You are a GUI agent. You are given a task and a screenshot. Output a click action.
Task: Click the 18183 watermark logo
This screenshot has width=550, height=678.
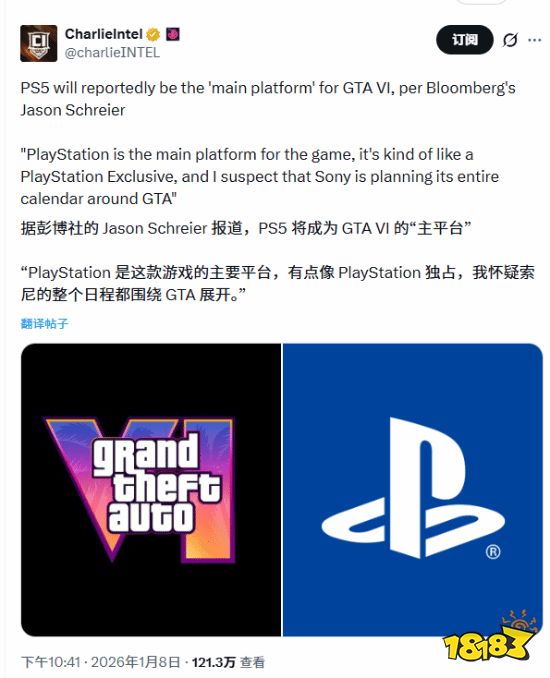[x=489, y=636]
